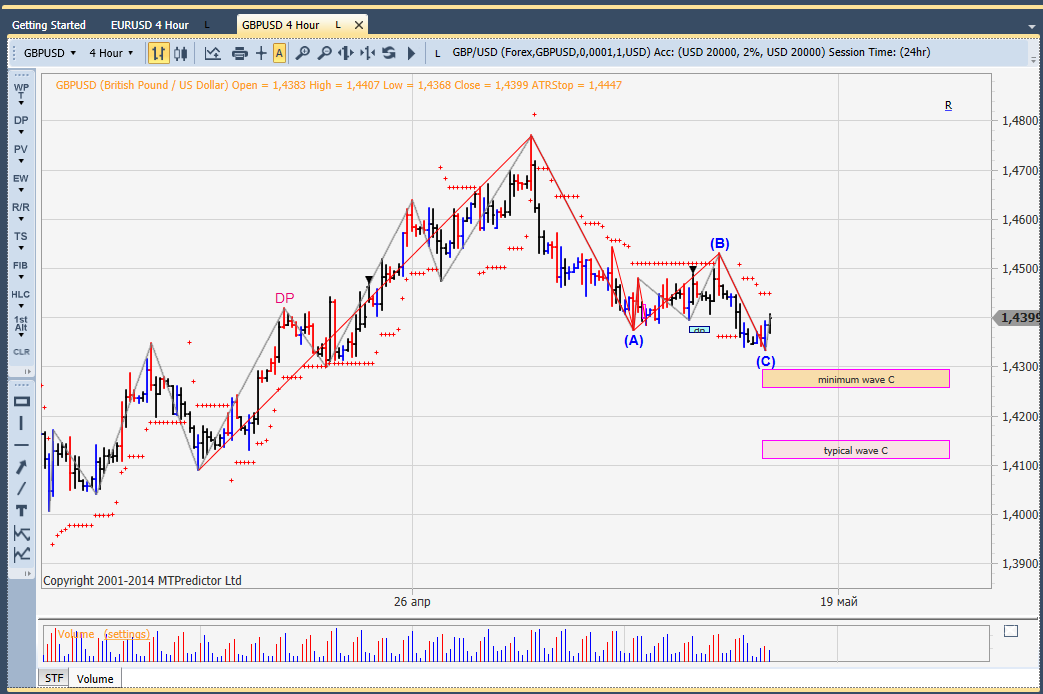Open the Getting Started tab
This screenshot has height=694, width=1043.
49,25
